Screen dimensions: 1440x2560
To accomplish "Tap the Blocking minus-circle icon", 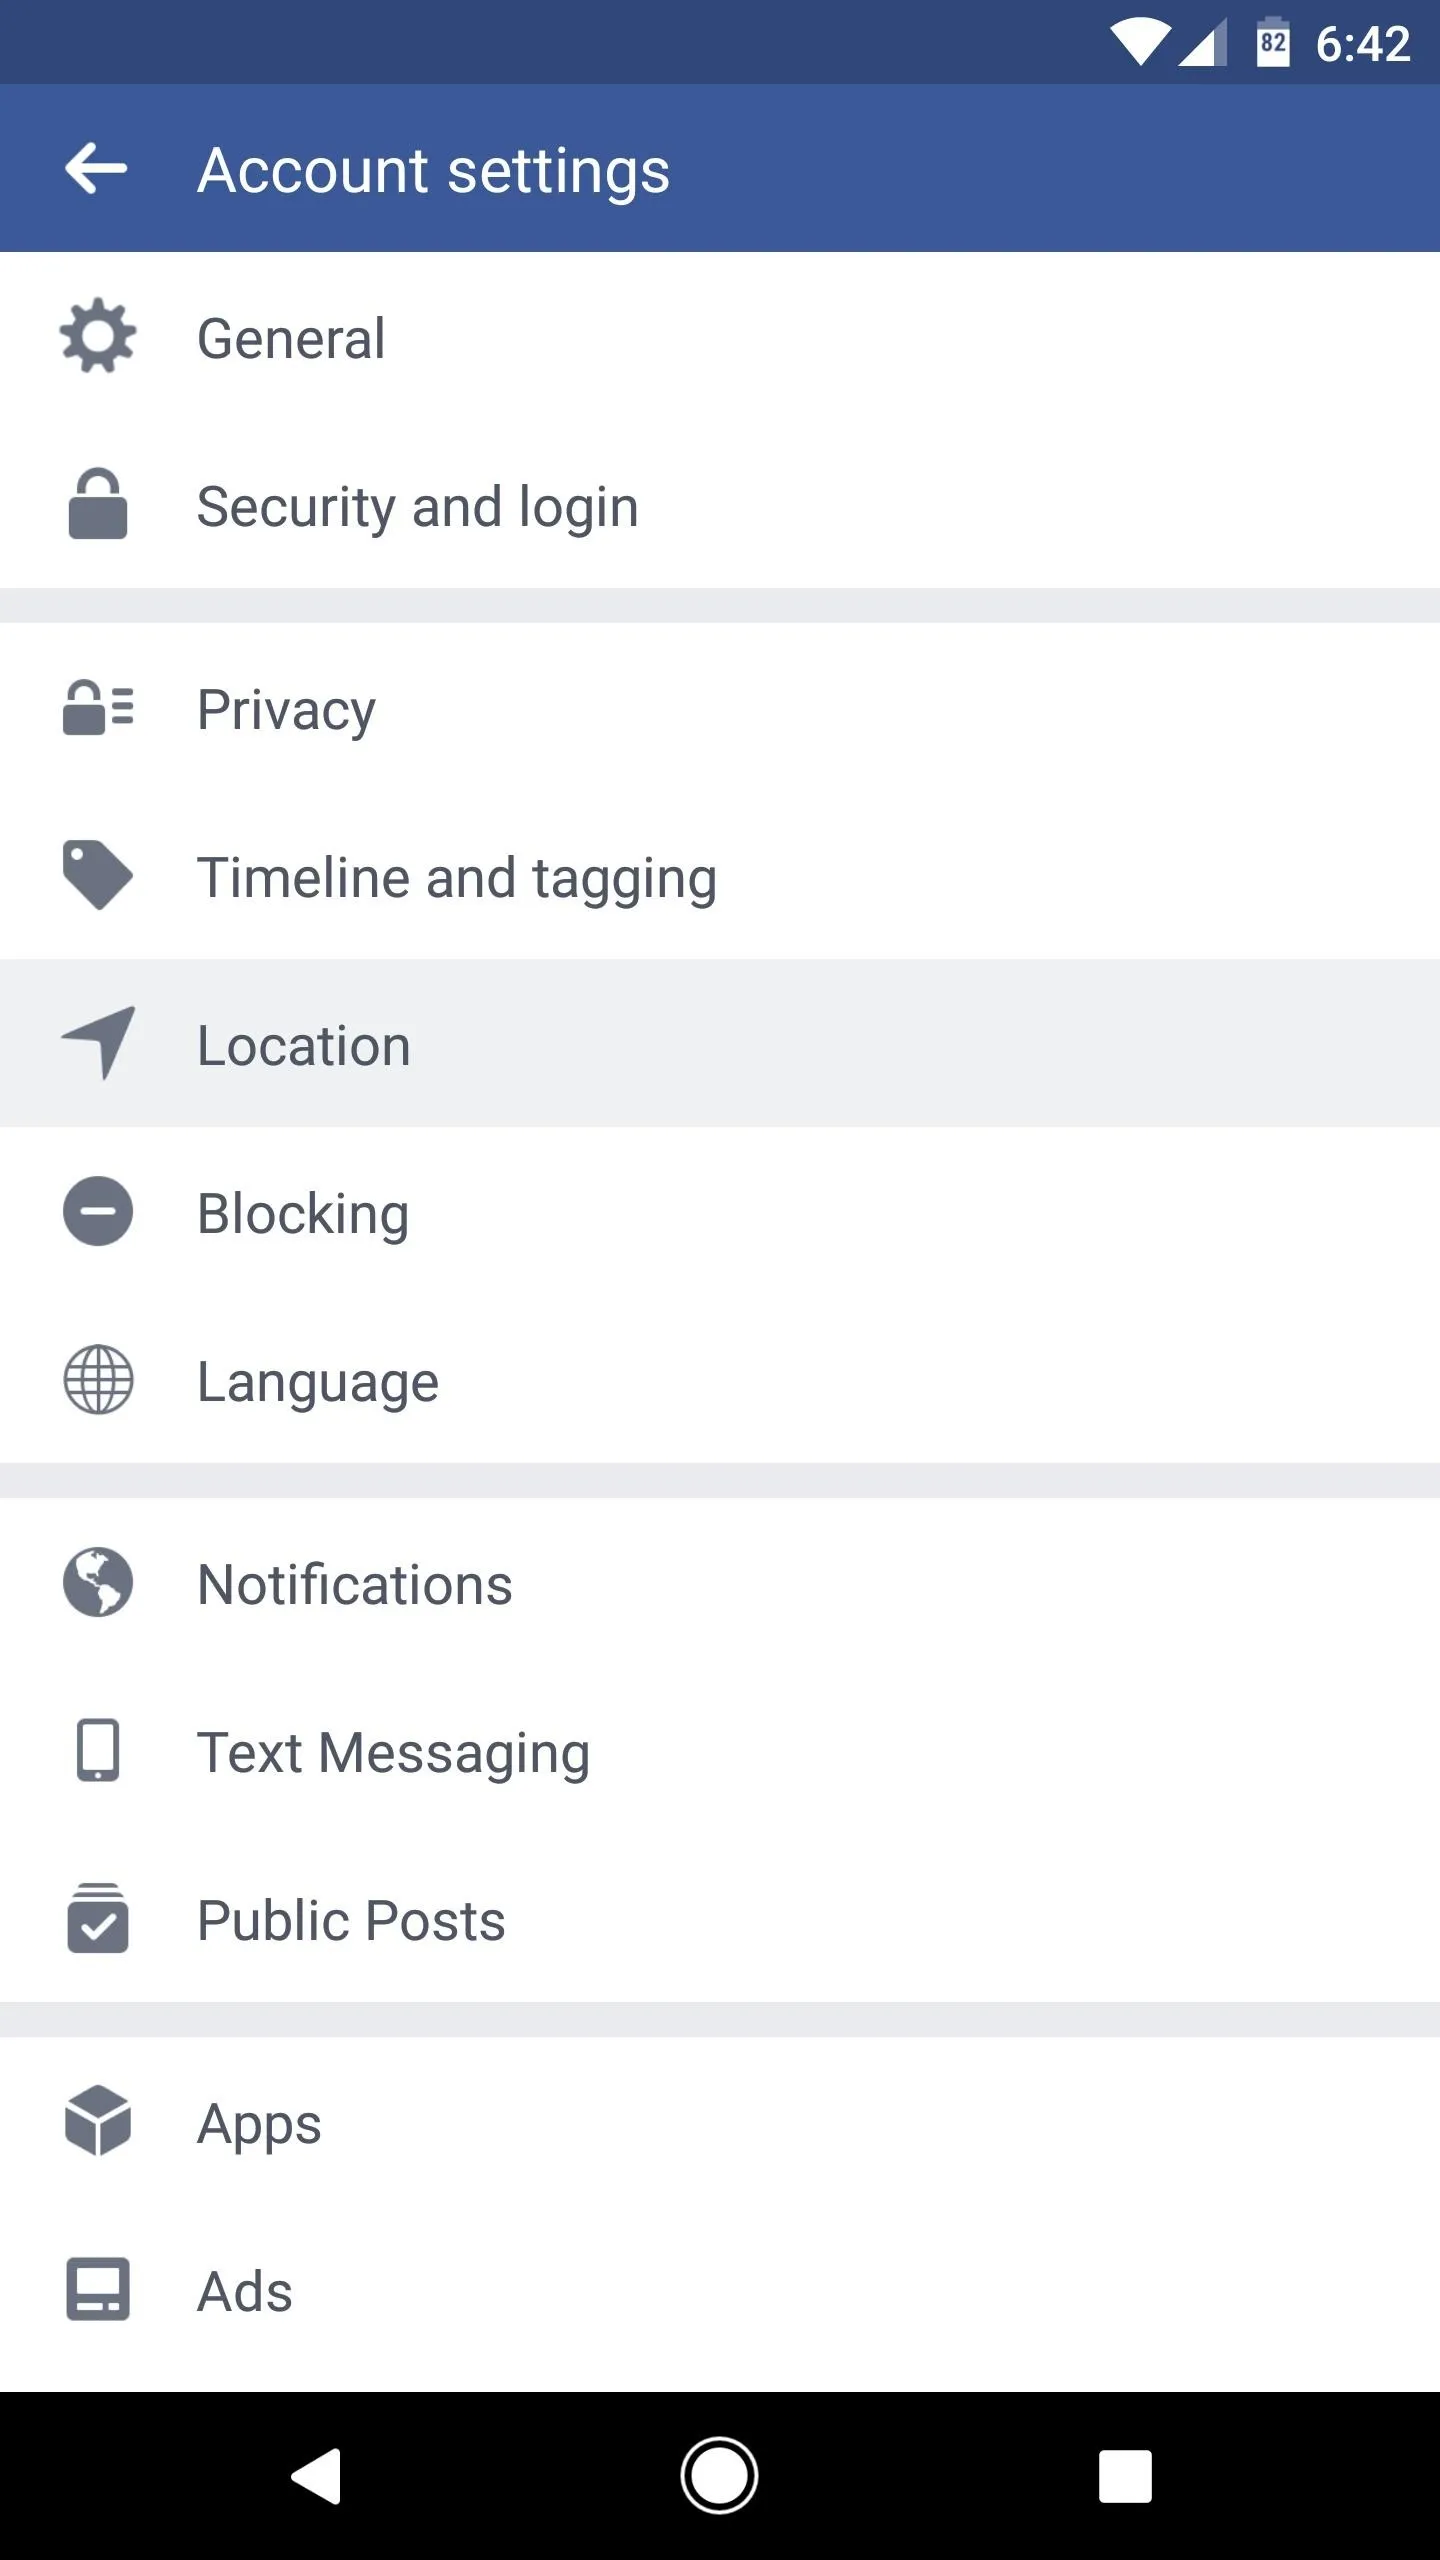I will (x=98, y=1212).
